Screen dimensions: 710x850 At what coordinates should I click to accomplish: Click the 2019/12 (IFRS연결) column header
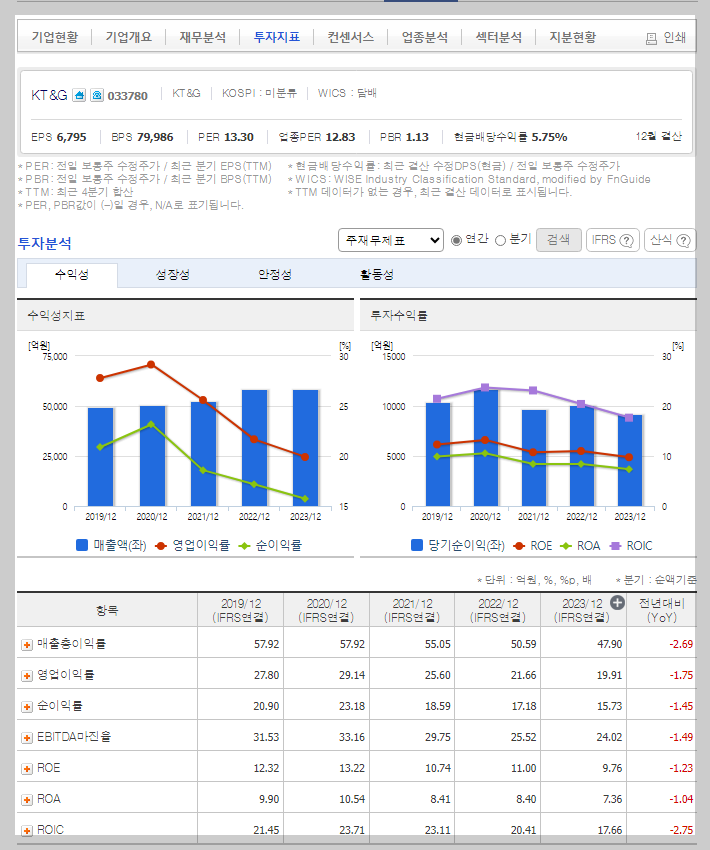(x=241, y=610)
